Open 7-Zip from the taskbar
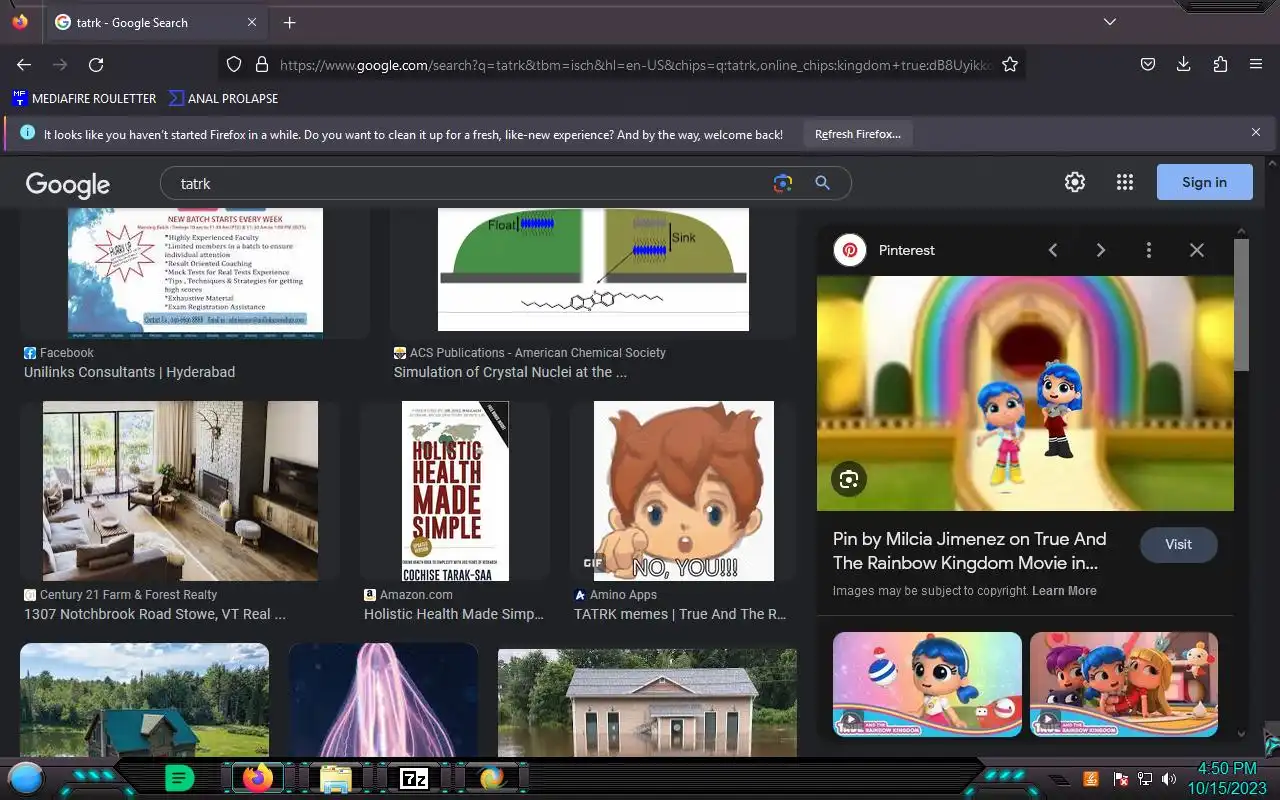Image resolution: width=1280 pixels, height=800 pixels. tap(413, 778)
